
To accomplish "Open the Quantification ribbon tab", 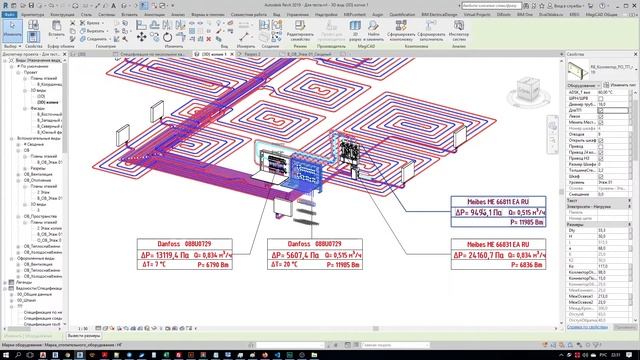I will coord(402,14).
